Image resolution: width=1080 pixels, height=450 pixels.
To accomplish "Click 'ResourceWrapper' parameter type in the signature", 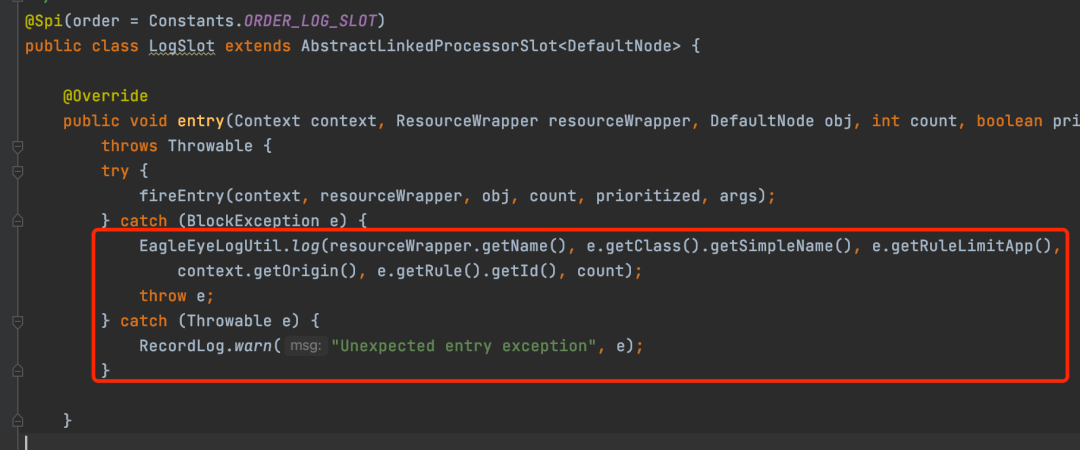I will 468,121.
